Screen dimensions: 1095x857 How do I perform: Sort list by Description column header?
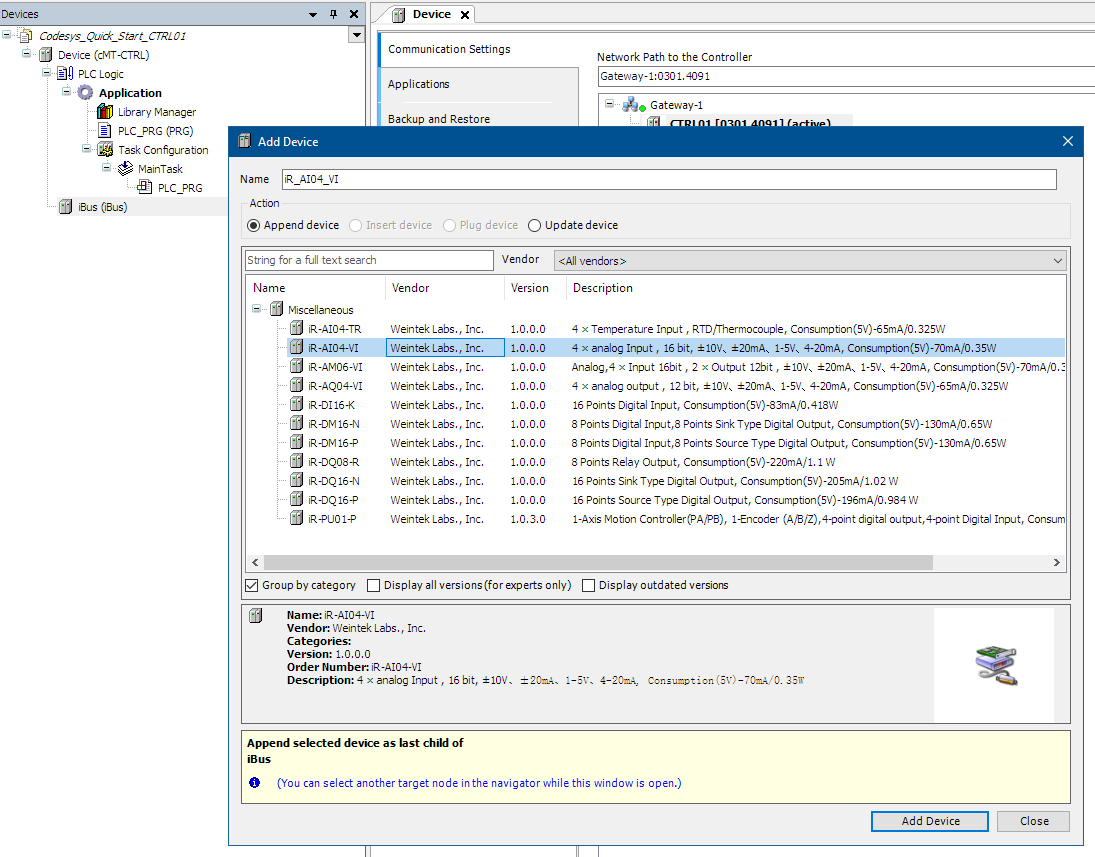pyautogui.click(x=603, y=288)
